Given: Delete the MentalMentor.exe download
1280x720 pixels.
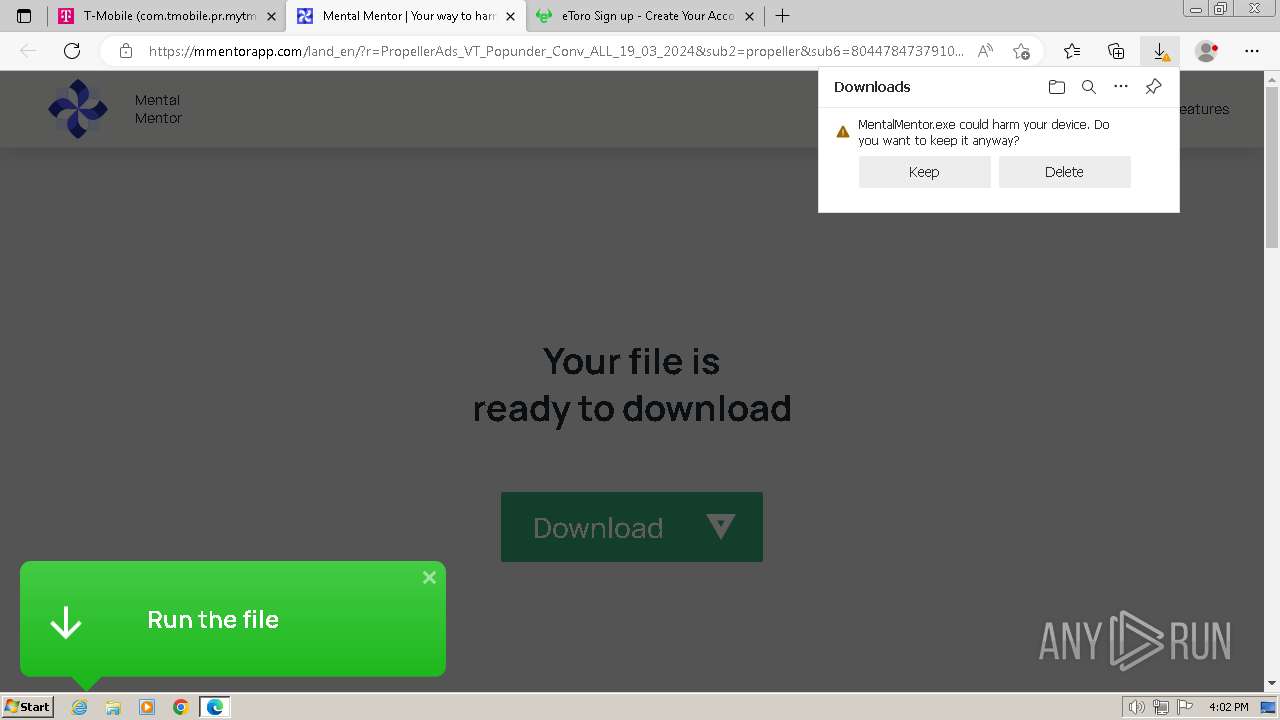Looking at the screenshot, I should (x=1064, y=172).
